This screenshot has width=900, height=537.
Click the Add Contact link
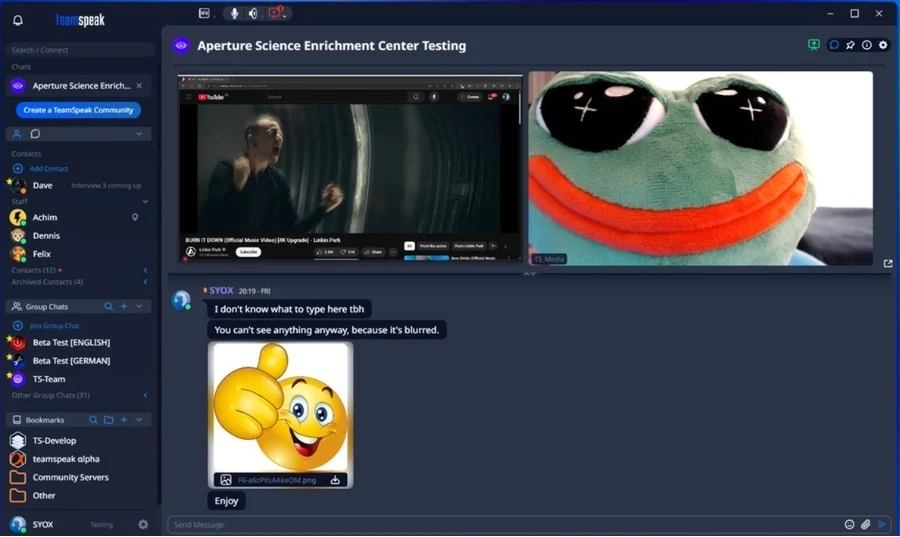point(49,169)
